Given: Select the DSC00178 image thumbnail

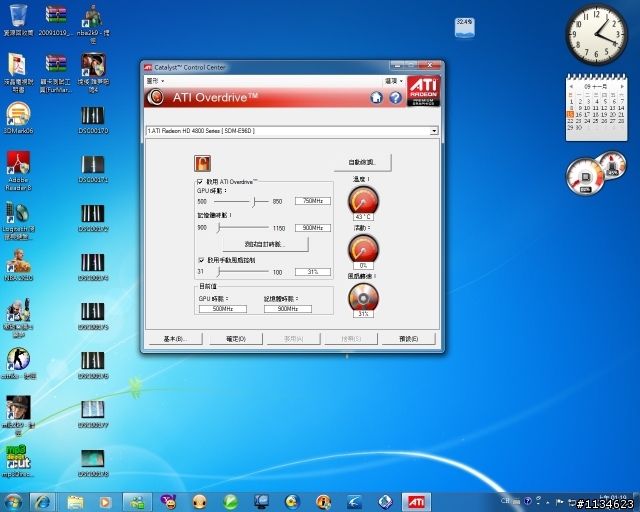Looking at the screenshot, I should tap(93, 463).
